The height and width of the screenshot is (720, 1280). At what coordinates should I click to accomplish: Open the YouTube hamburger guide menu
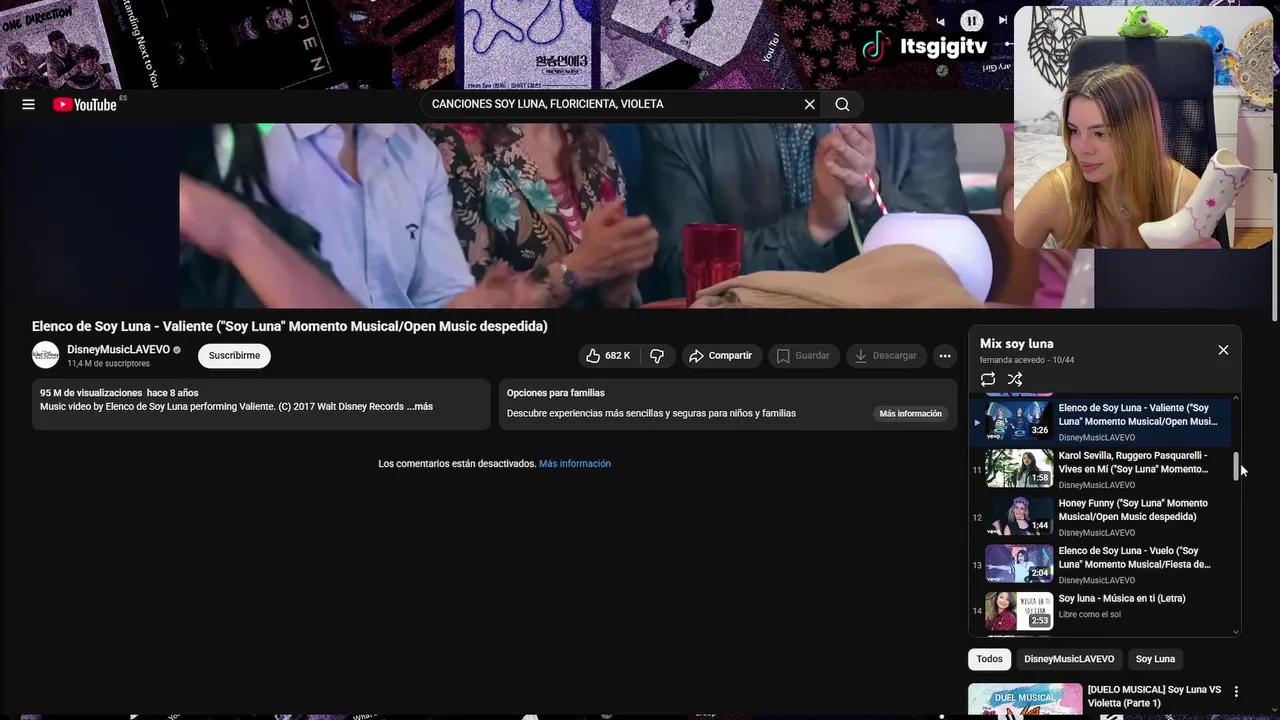(x=28, y=104)
